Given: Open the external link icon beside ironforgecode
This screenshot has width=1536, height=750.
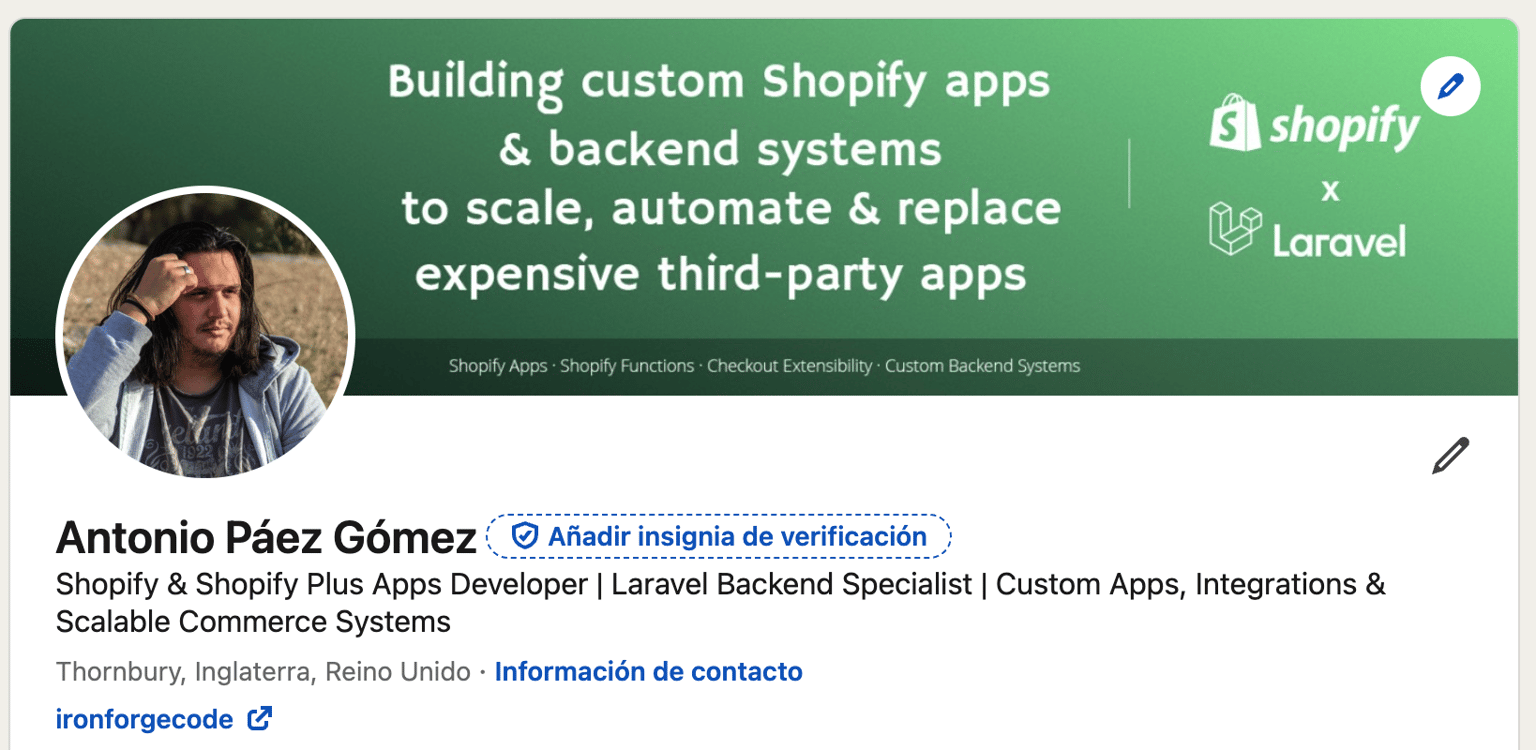Looking at the screenshot, I should click(x=260, y=718).
